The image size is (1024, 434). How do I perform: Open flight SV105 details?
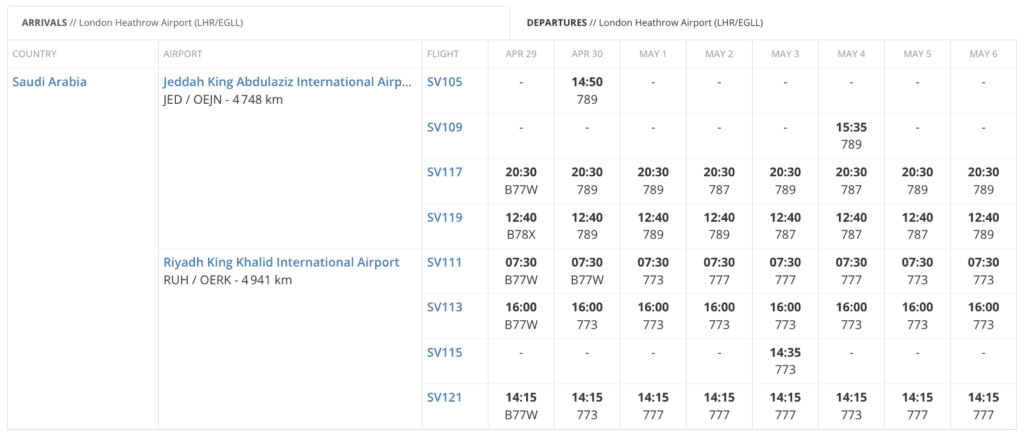click(x=445, y=82)
